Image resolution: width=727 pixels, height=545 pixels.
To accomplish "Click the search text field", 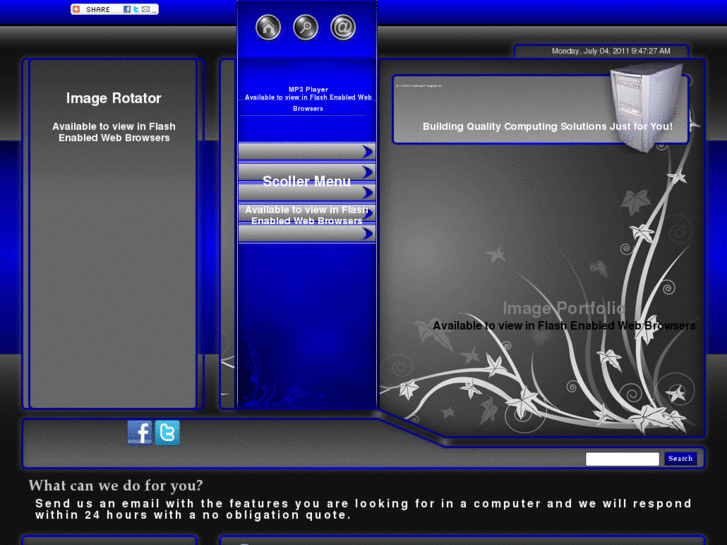I will (622, 459).
